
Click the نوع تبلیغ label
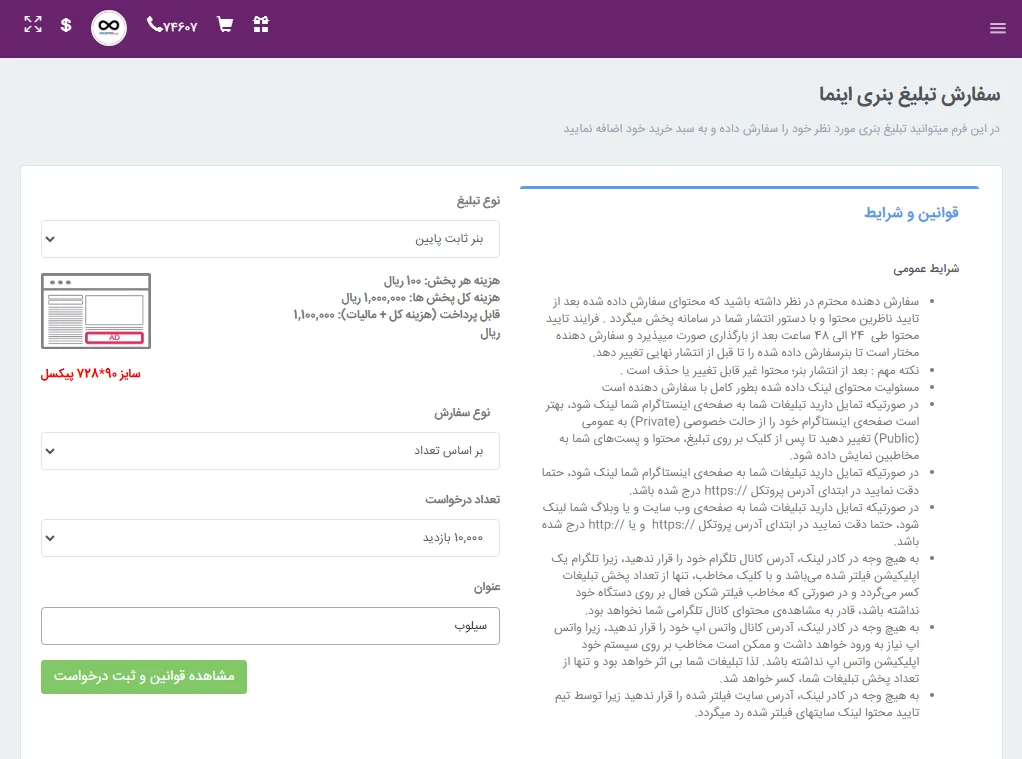point(478,201)
